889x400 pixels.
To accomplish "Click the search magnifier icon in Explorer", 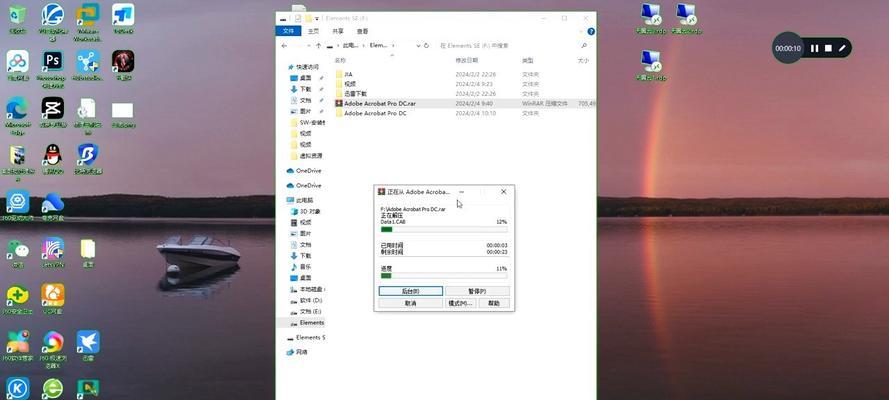I will coord(584,45).
